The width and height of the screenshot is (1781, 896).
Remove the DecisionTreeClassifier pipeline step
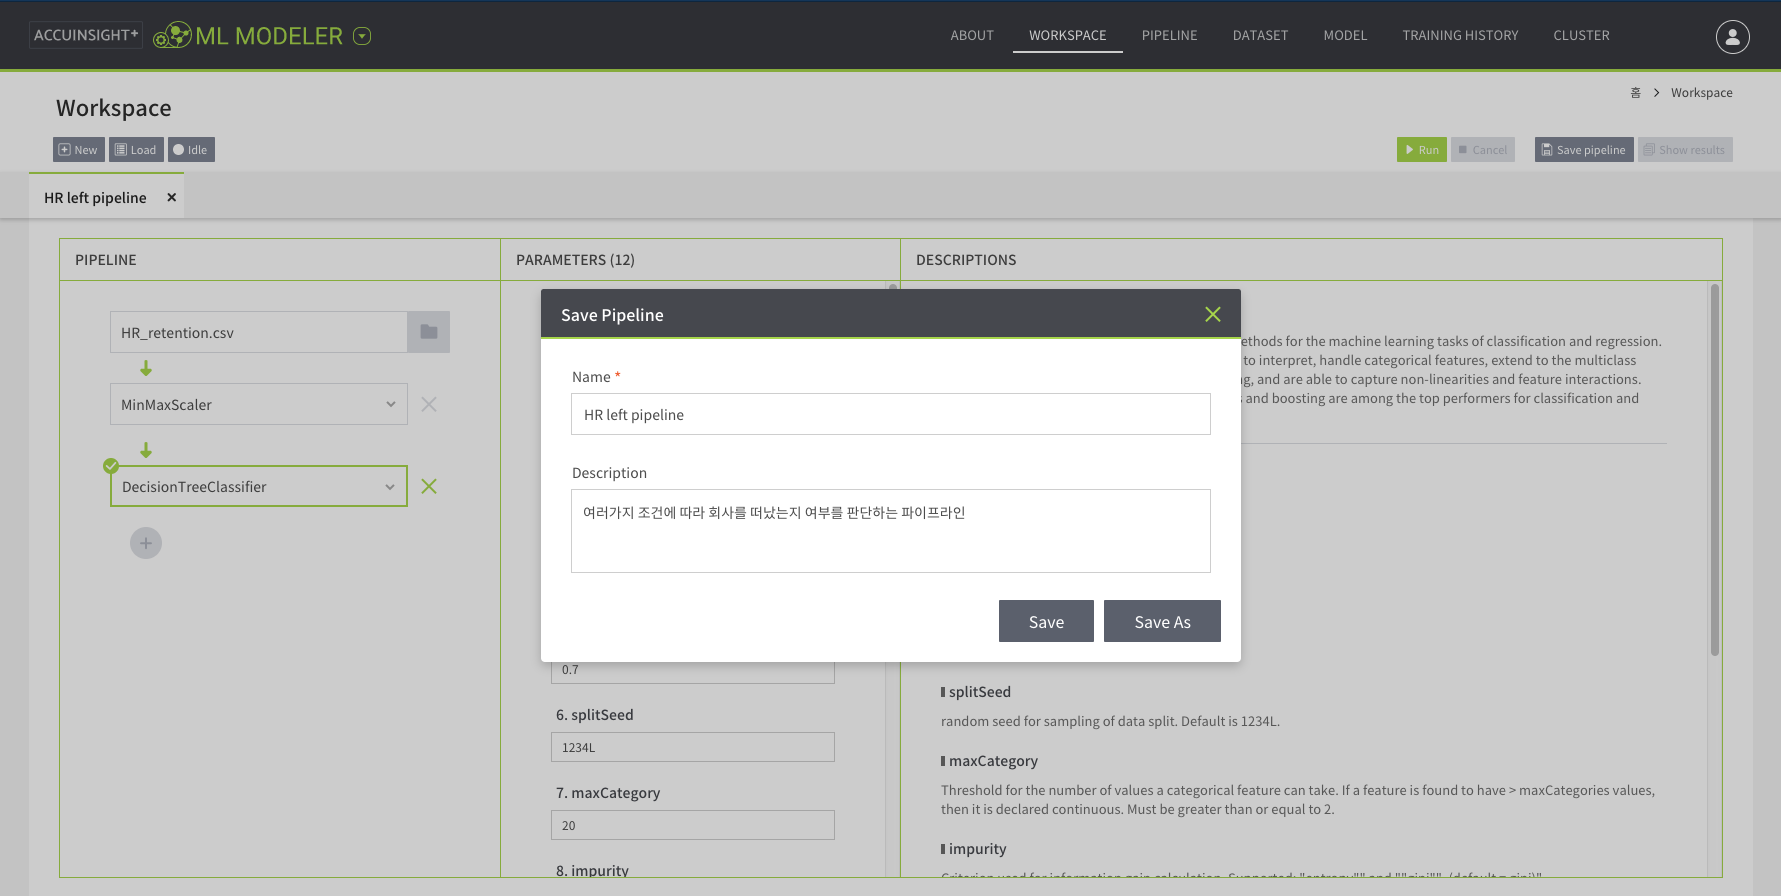429,486
